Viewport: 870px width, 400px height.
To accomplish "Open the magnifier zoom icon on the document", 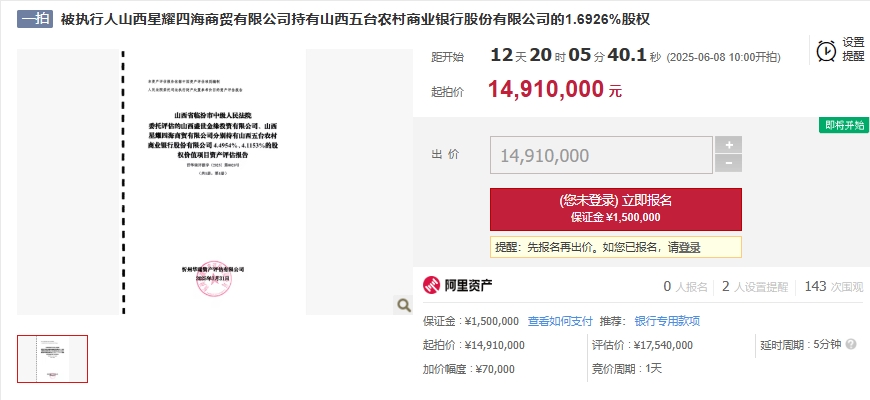I will coord(403,305).
